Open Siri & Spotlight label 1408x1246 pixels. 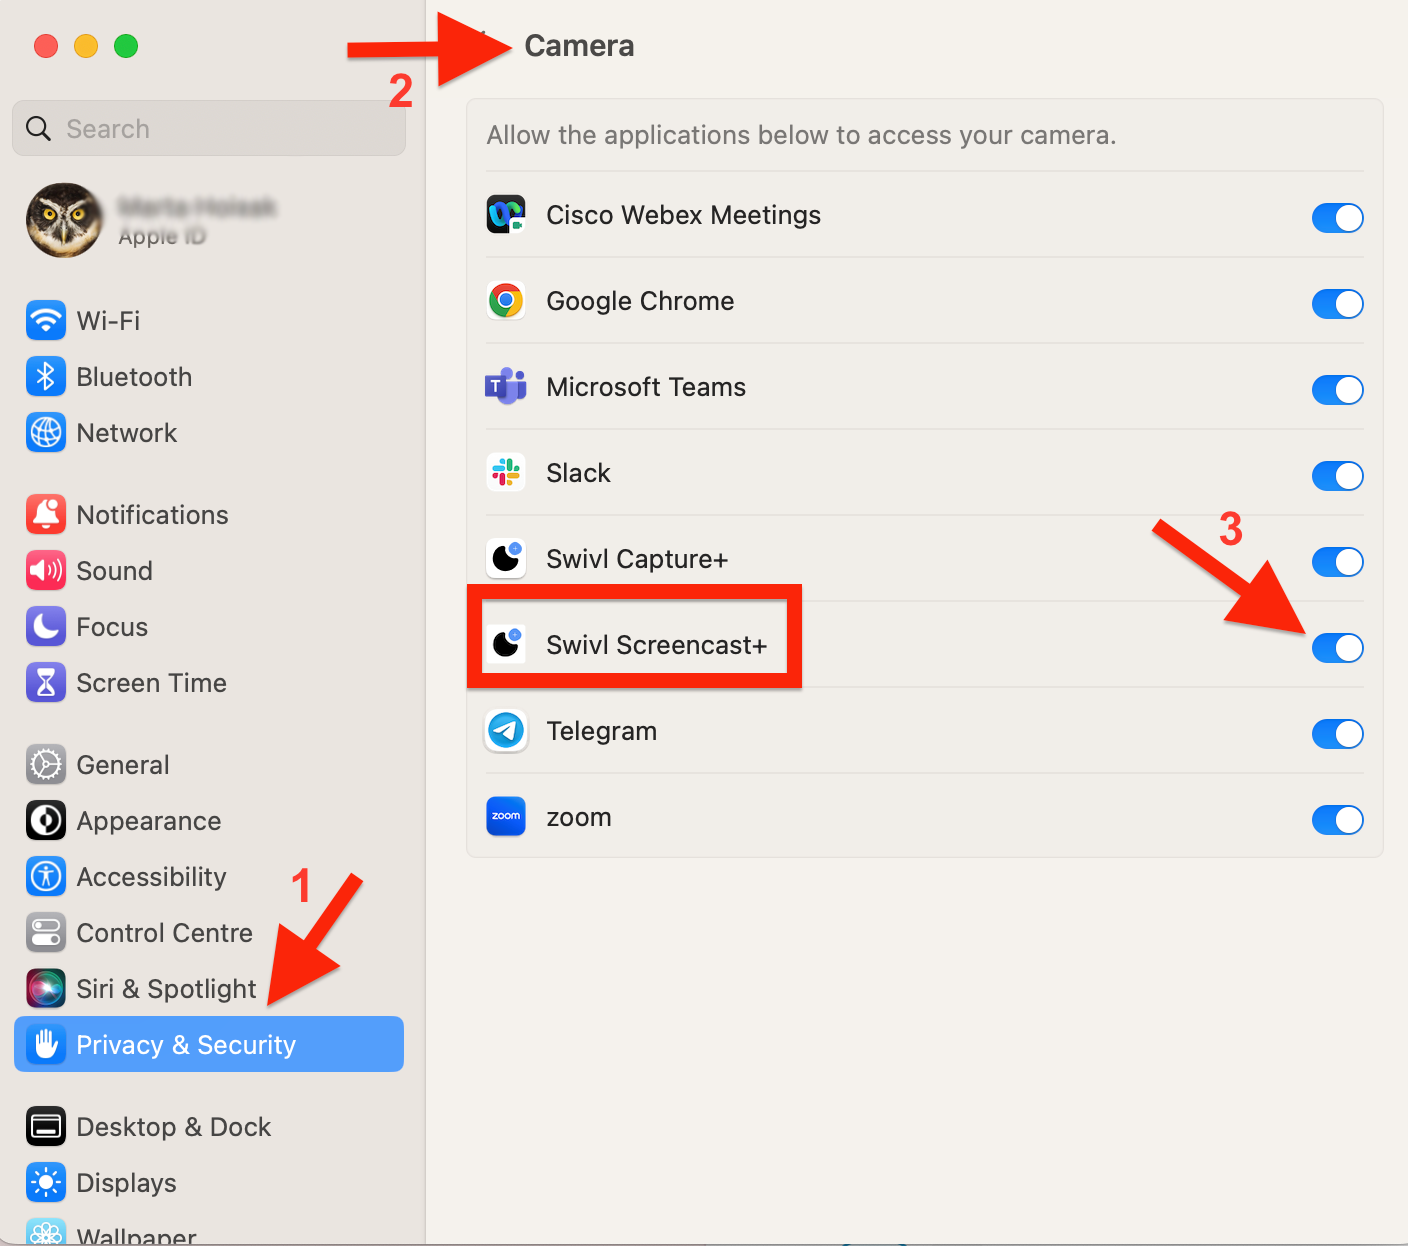coord(167,989)
